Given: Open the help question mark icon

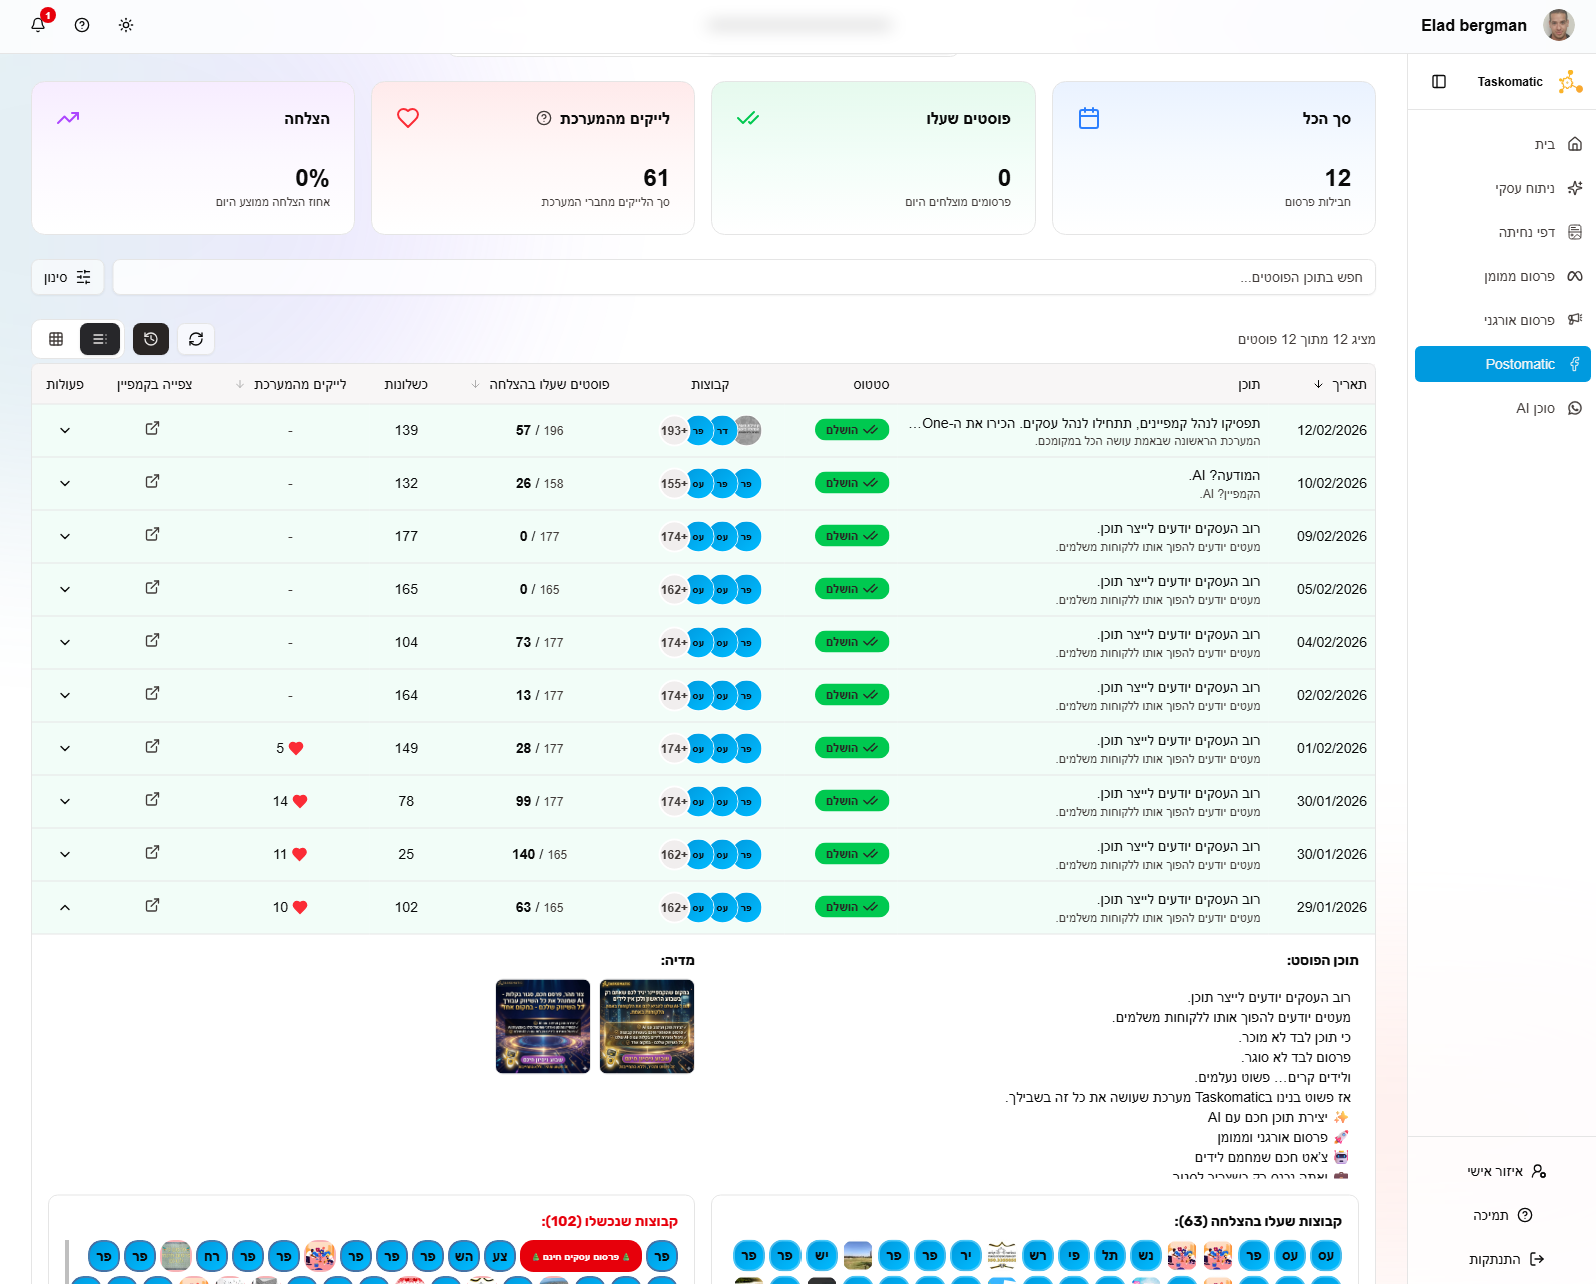Looking at the screenshot, I should tap(82, 25).
